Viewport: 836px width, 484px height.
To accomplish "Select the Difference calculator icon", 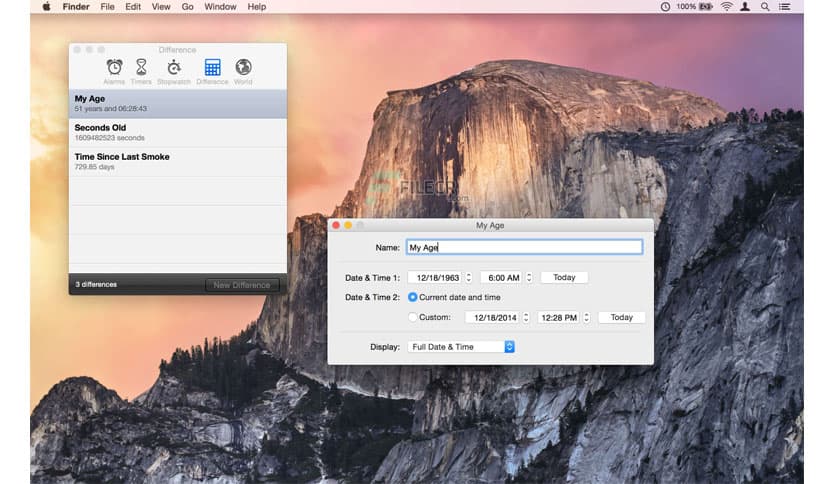I will coord(212,67).
